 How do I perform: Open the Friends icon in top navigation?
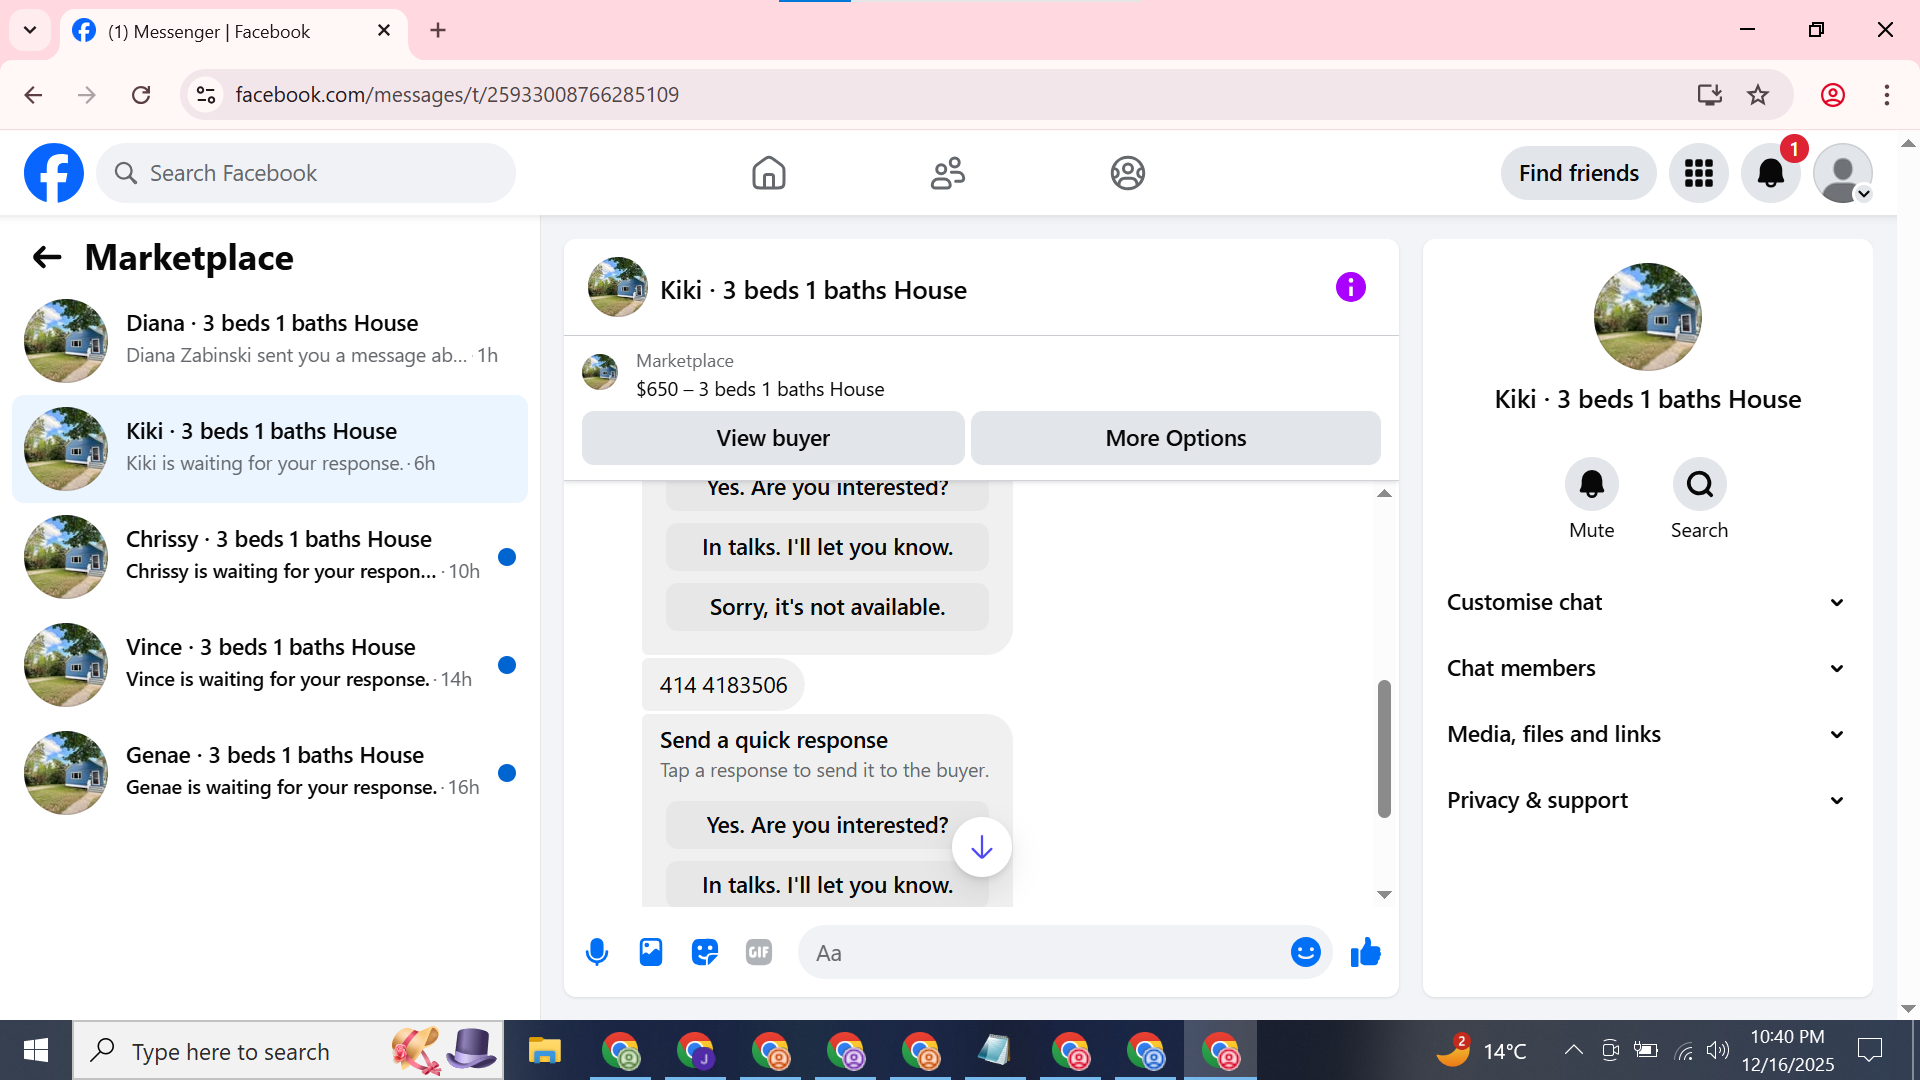(x=947, y=173)
